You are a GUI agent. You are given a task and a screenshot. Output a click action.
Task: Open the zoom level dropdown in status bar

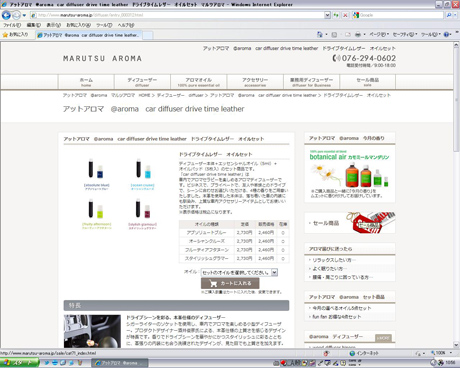click(442, 353)
